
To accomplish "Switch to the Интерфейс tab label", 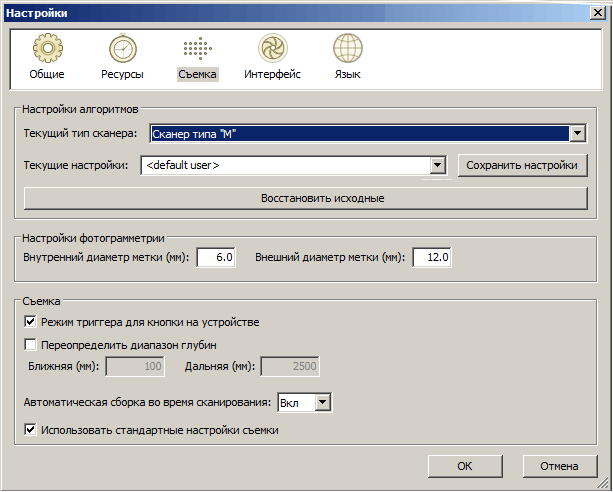I will tap(272, 74).
